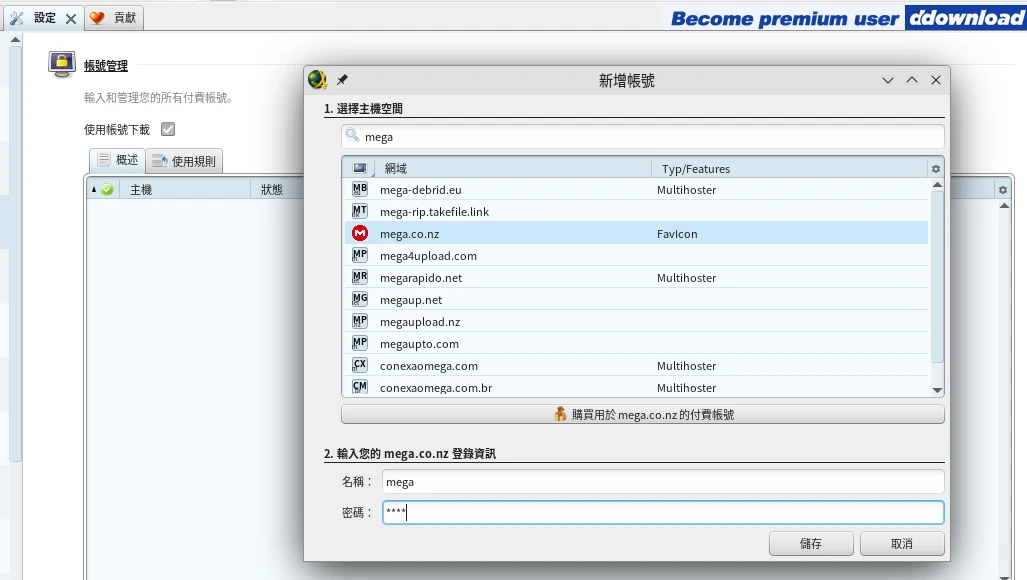Image resolution: width=1027 pixels, height=580 pixels.
Task: Click the MP icon for megaupto.com
Action: 360,343
